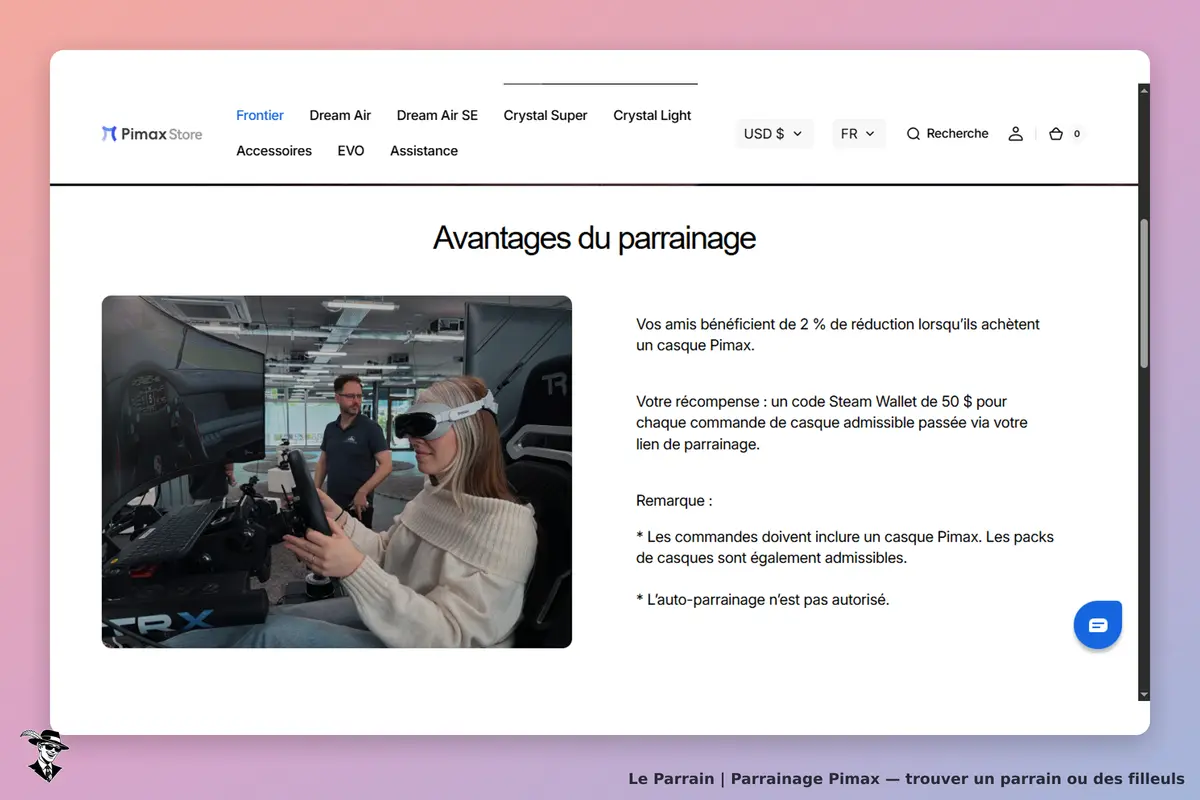
Task: Click the Recherche search button
Action: [947, 134]
